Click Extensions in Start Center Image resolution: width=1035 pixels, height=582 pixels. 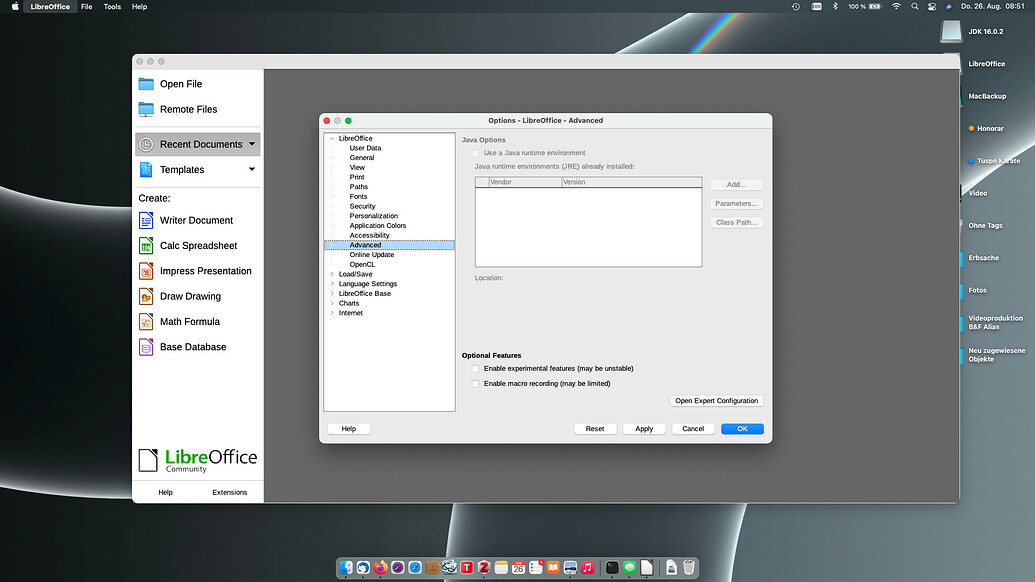tap(230, 492)
